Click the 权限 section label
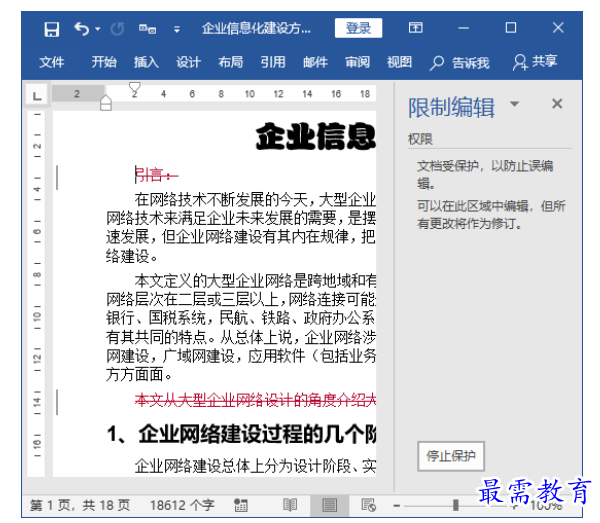This screenshot has width=600, height=523. [420, 139]
